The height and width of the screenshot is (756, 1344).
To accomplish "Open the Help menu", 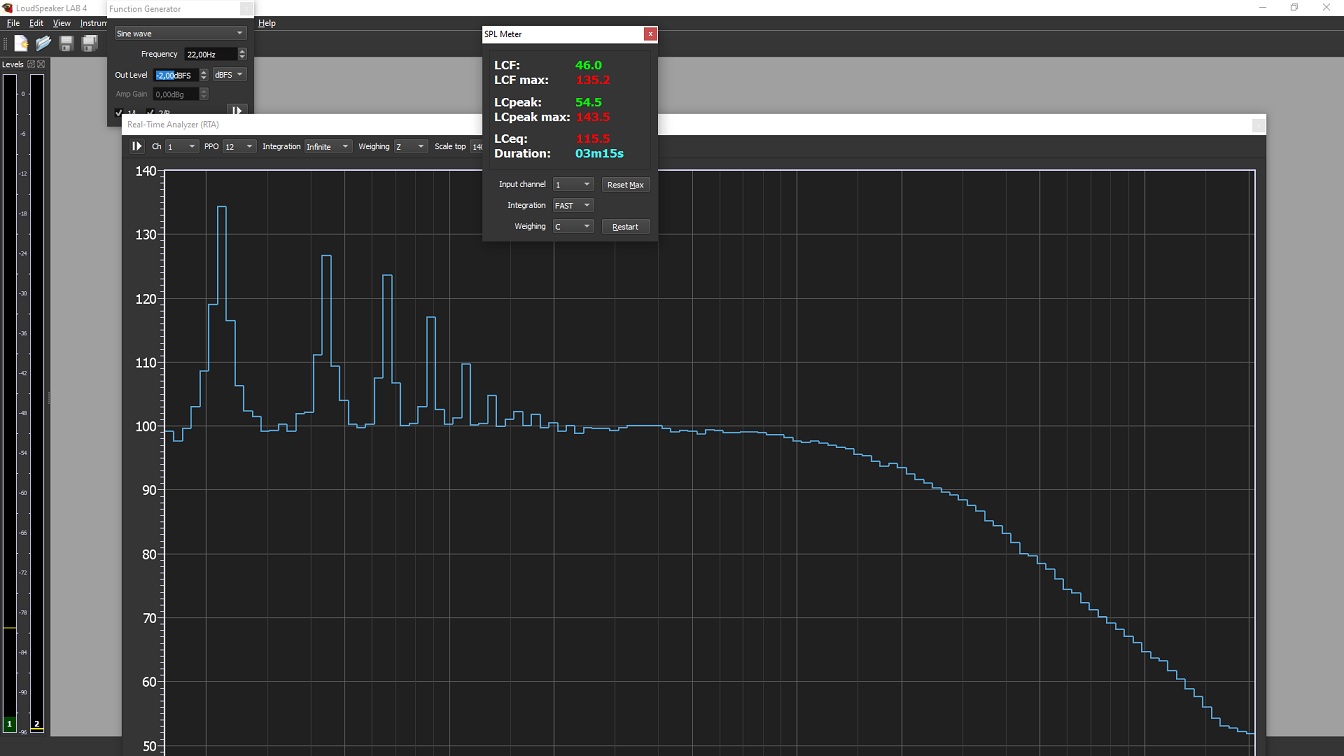I will pos(267,23).
